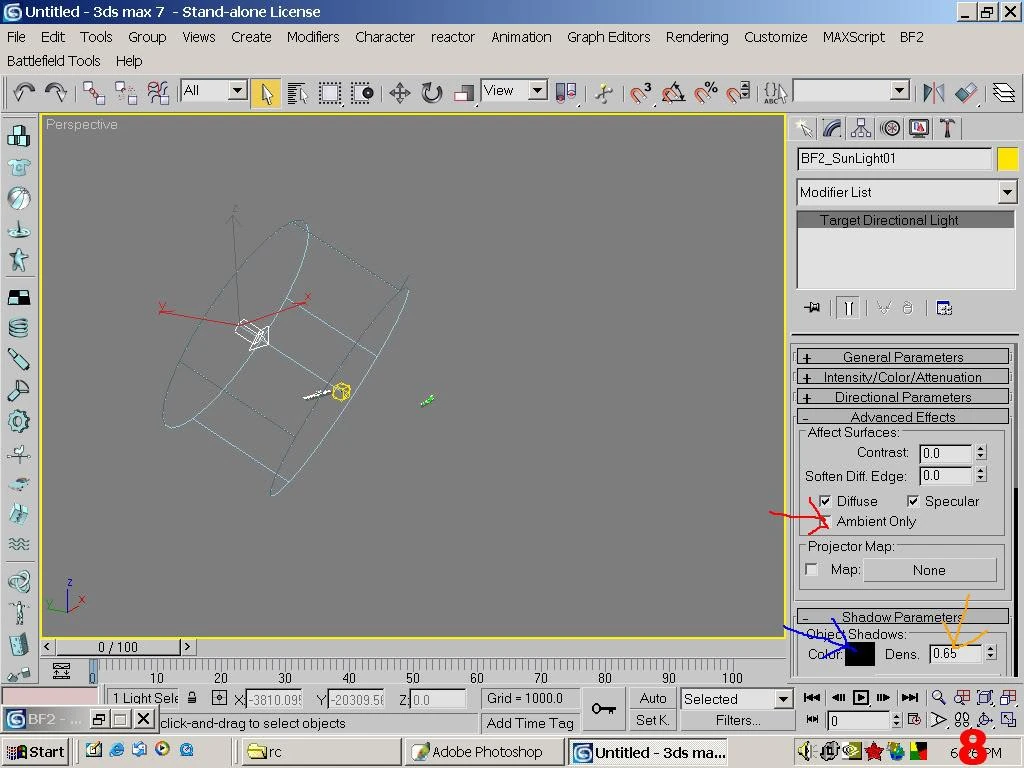Viewport: 1024px width, 768px height.
Task: Enable the Projector Map checkbox
Action: point(812,570)
